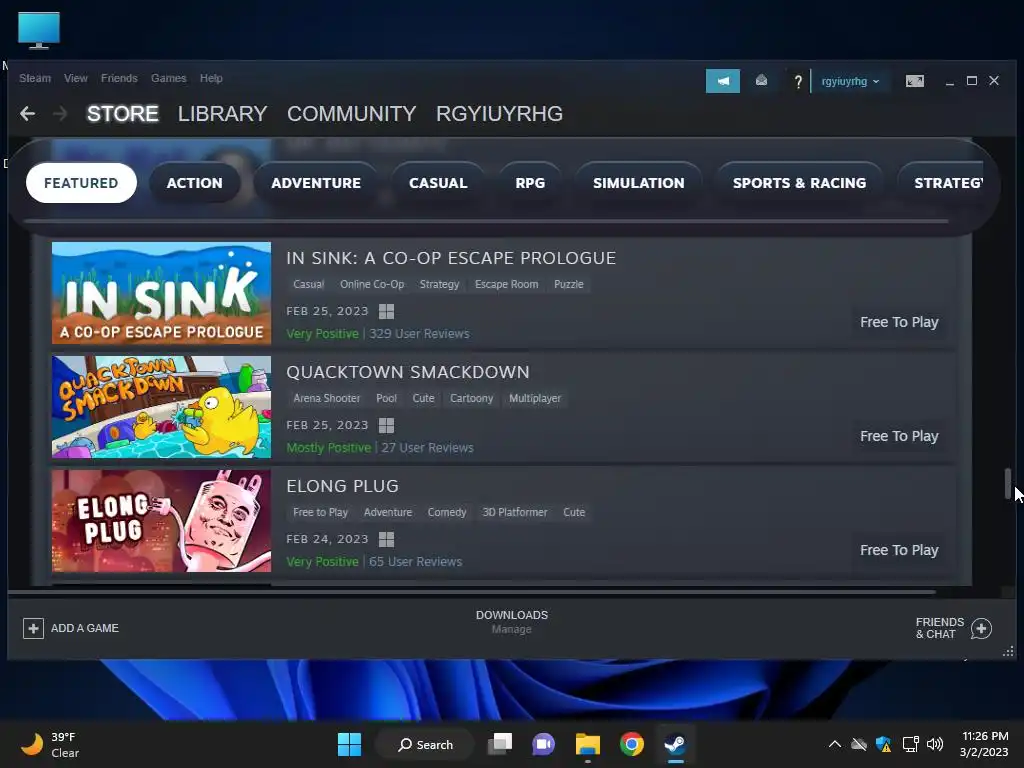Click Windows platform icon for In Sink

pyautogui.click(x=387, y=312)
